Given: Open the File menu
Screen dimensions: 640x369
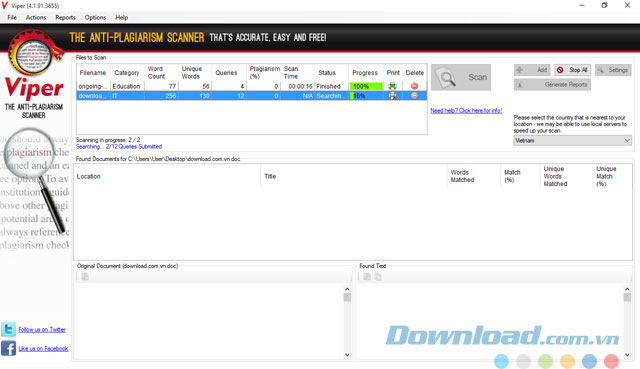Looking at the screenshot, I should (x=12, y=18).
